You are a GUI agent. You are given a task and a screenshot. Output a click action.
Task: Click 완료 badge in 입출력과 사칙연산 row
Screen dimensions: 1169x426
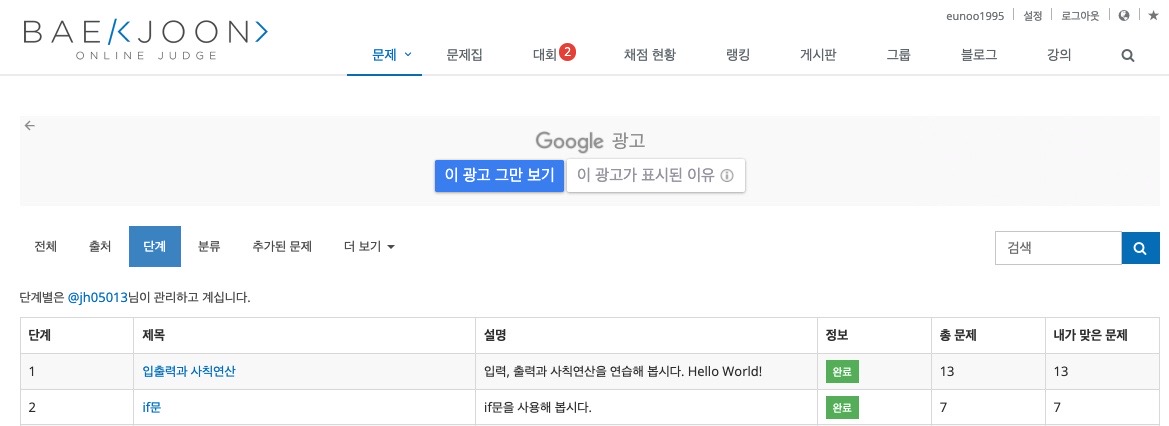pos(842,372)
